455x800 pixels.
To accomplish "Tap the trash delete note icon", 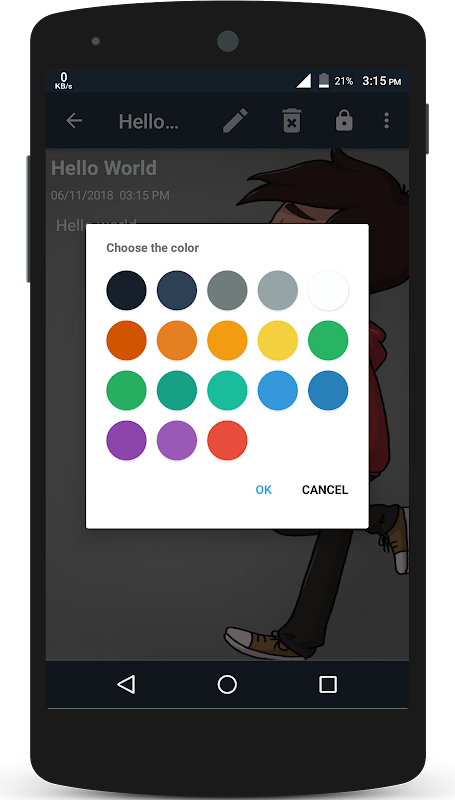I will (x=292, y=121).
